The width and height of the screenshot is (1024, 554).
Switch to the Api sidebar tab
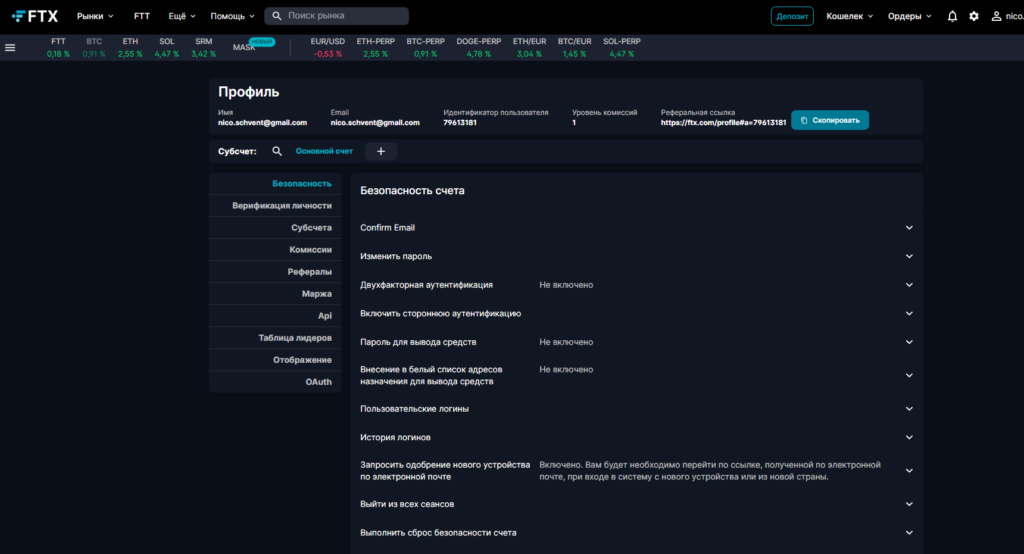pyautogui.click(x=324, y=315)
